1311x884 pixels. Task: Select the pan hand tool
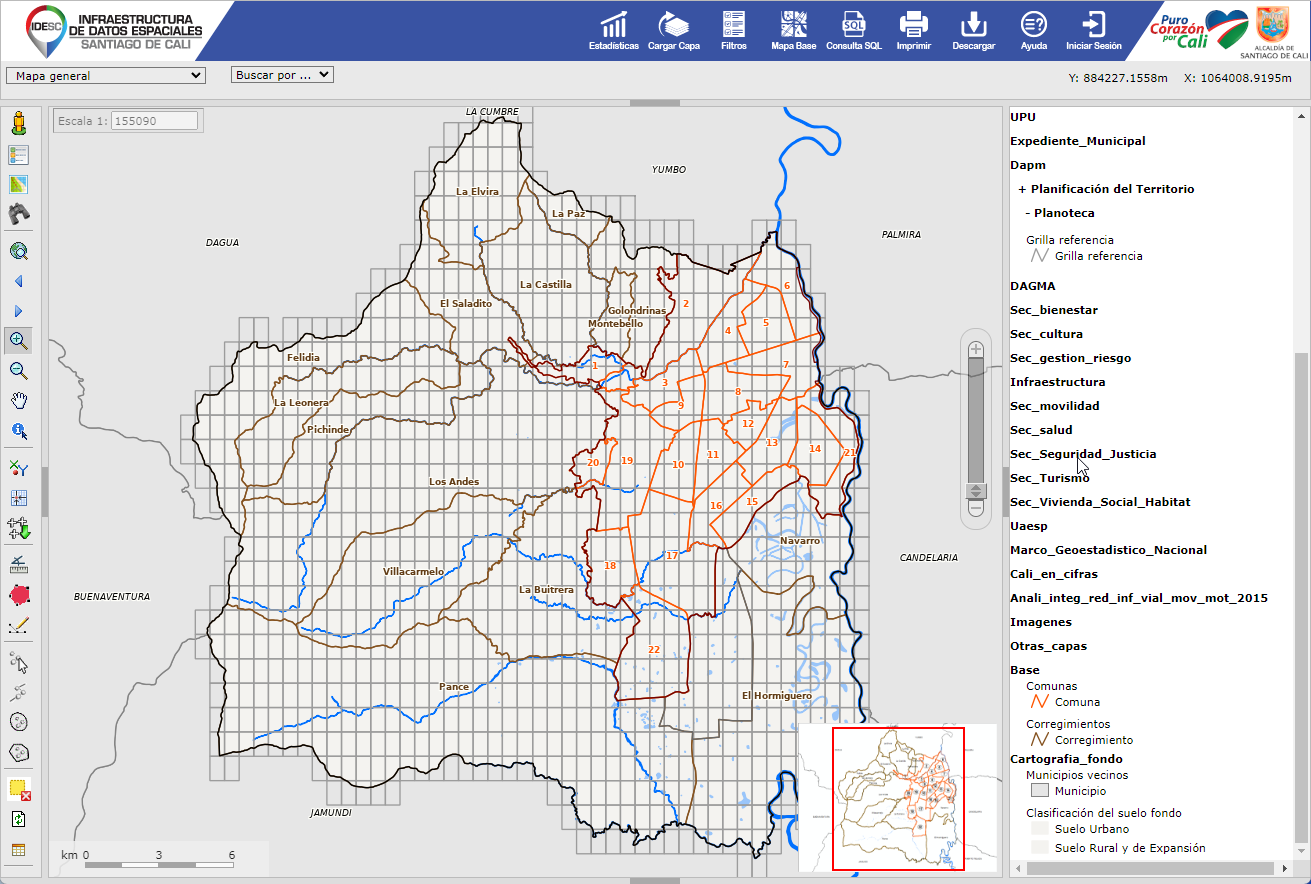(18, 401)
